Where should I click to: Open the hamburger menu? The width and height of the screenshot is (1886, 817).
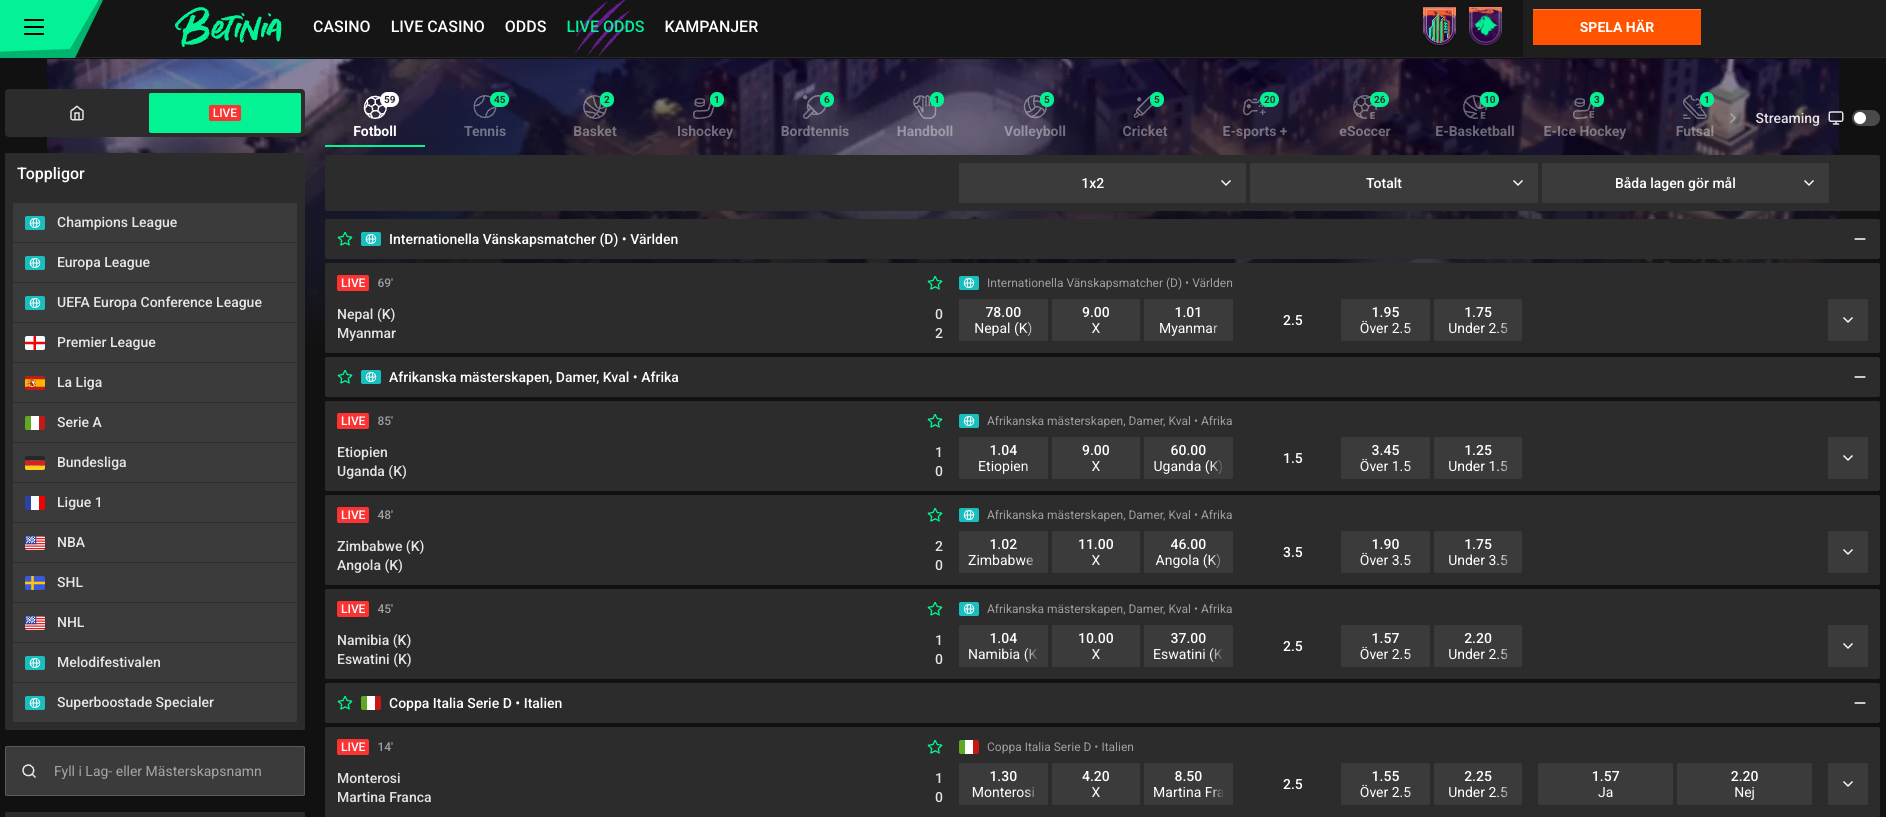pos(34,27)
